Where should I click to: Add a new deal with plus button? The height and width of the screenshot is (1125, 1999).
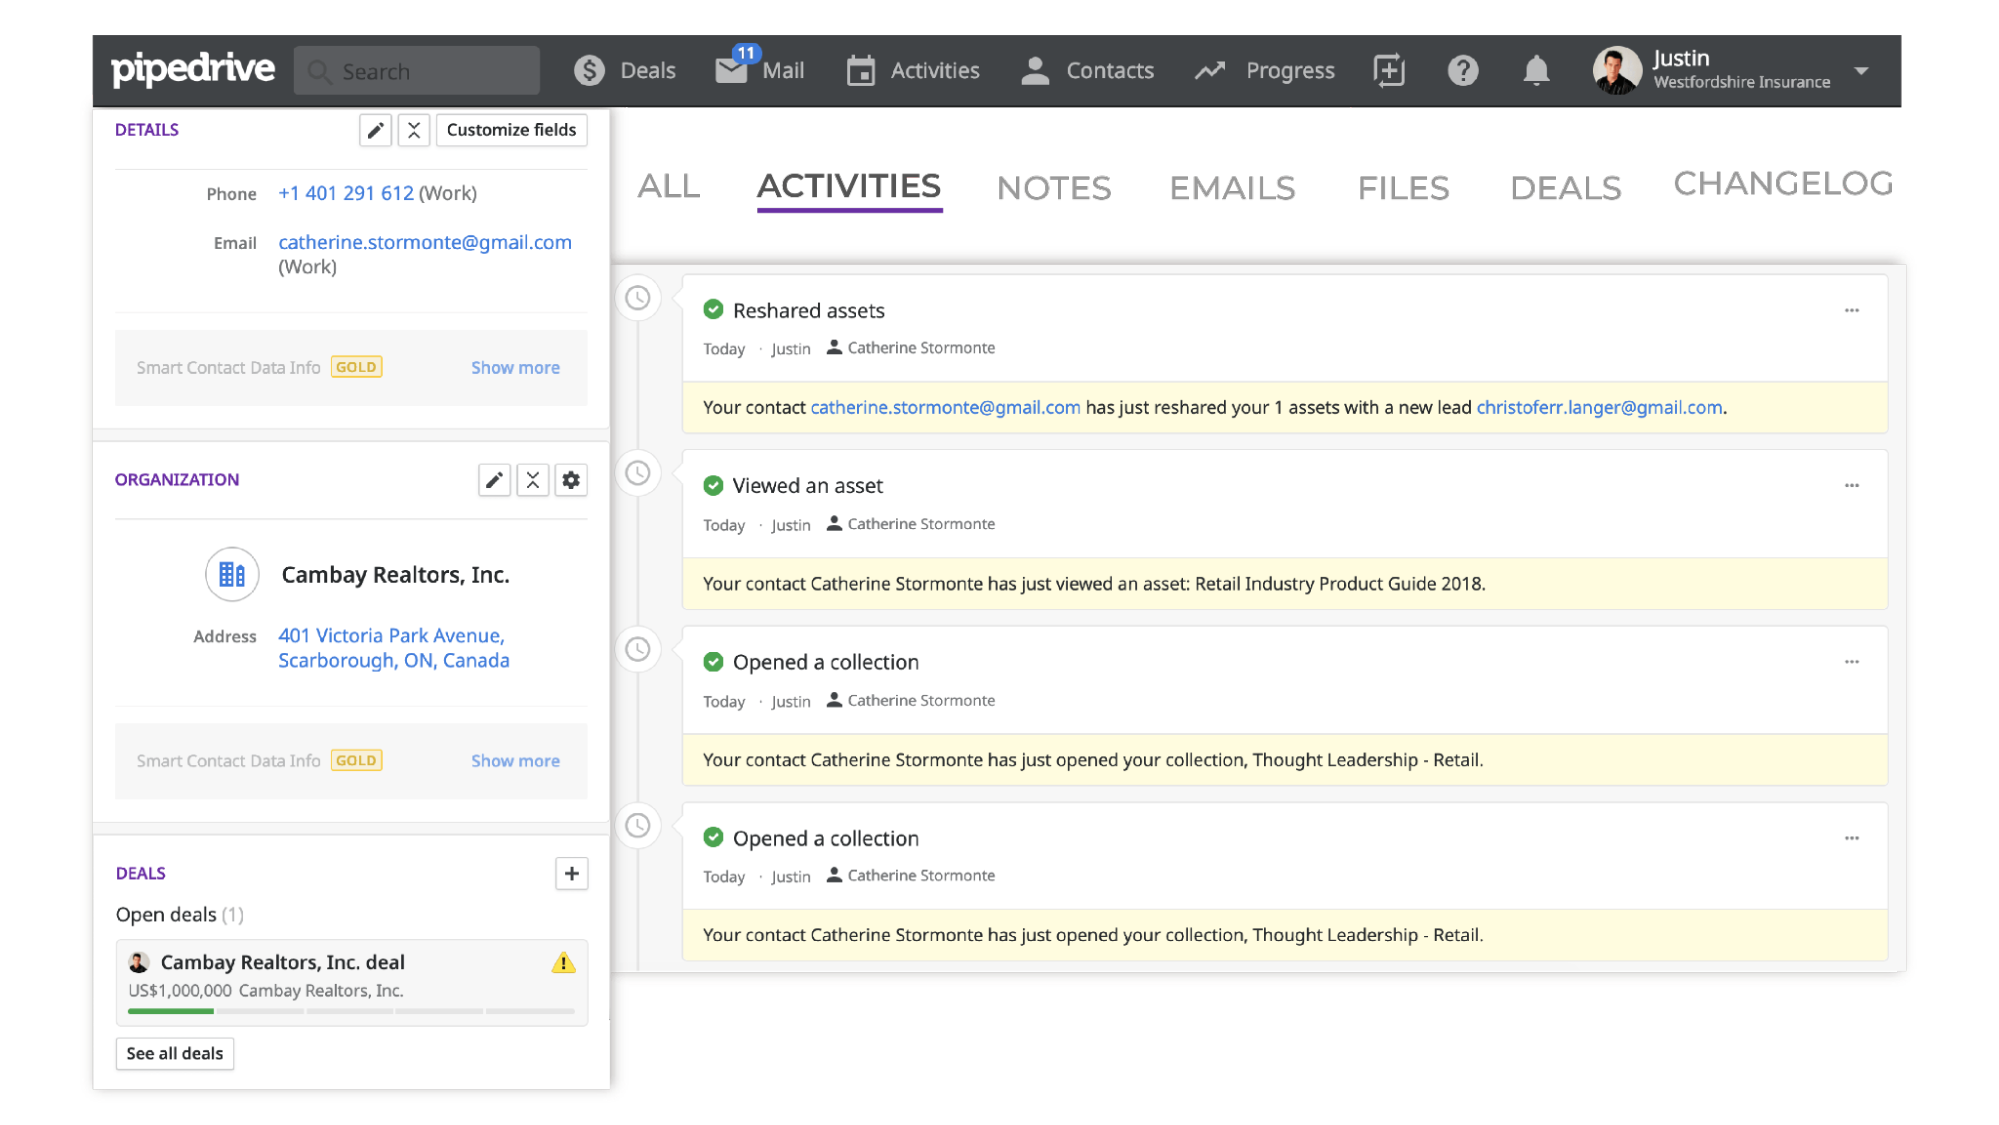571,873
